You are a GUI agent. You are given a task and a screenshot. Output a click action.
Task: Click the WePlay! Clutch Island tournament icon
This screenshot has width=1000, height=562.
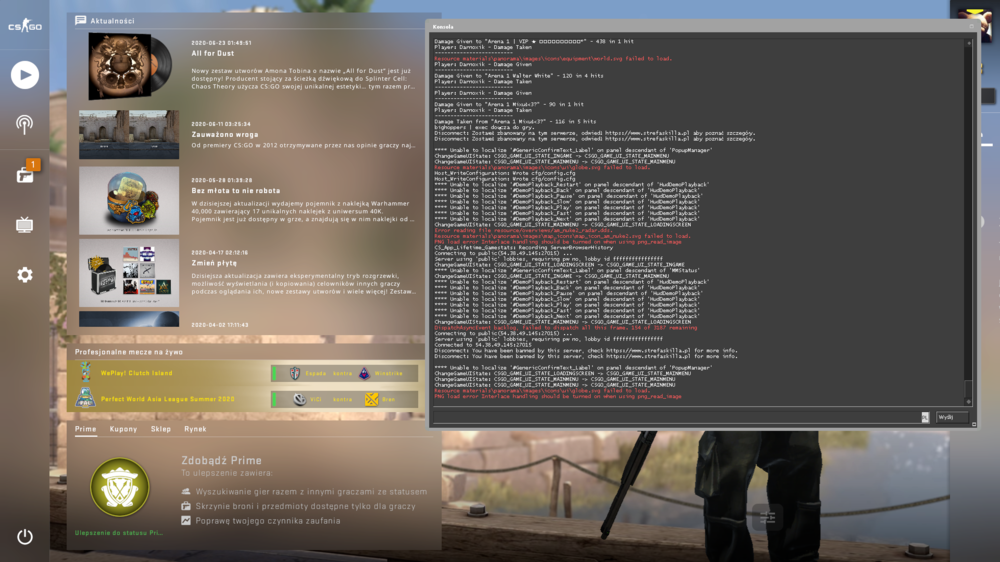coord(85,373)
